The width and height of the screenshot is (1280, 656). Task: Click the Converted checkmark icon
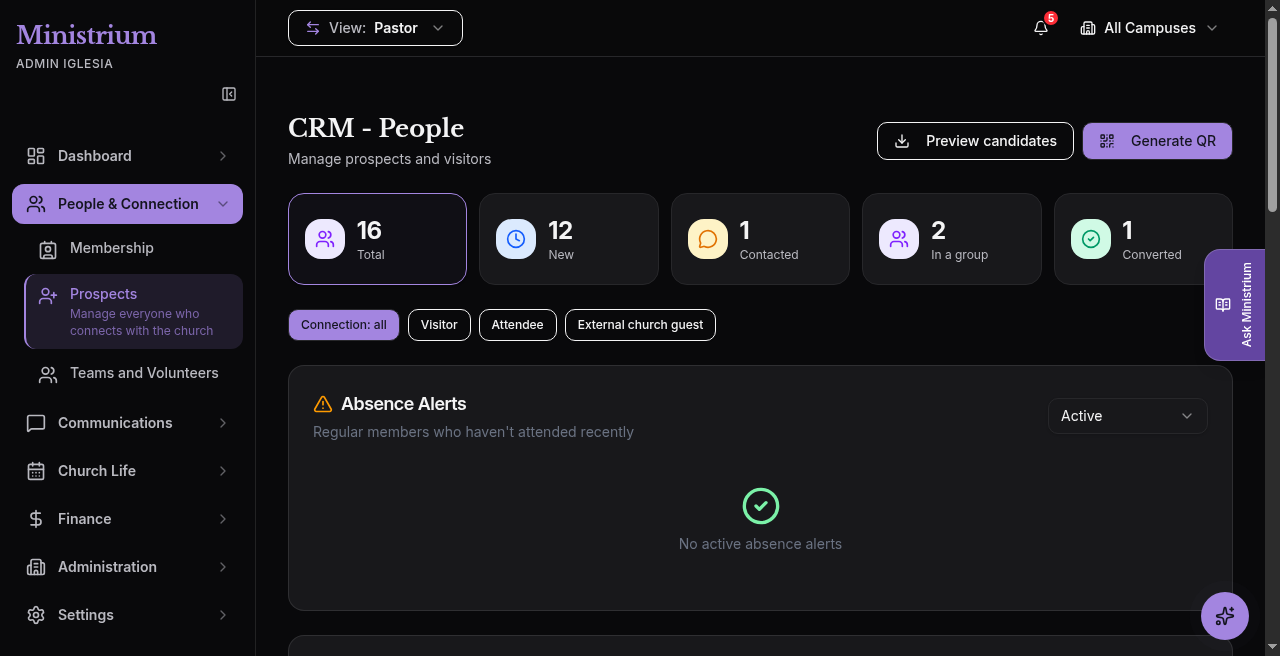(1091, 239)
